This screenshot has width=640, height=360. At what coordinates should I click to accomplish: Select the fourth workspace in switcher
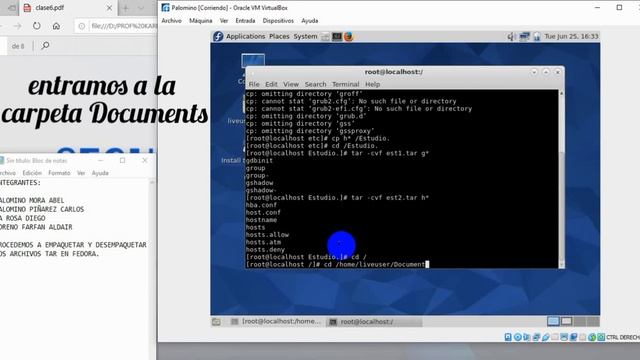[593, 322]
